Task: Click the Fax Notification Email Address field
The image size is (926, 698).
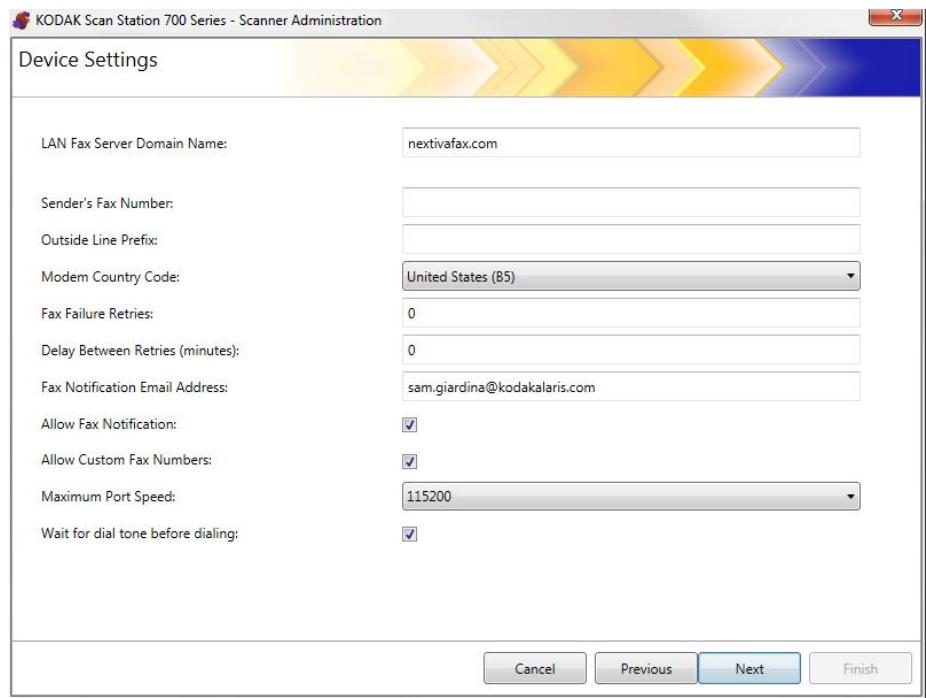Action: click(631, 387)
